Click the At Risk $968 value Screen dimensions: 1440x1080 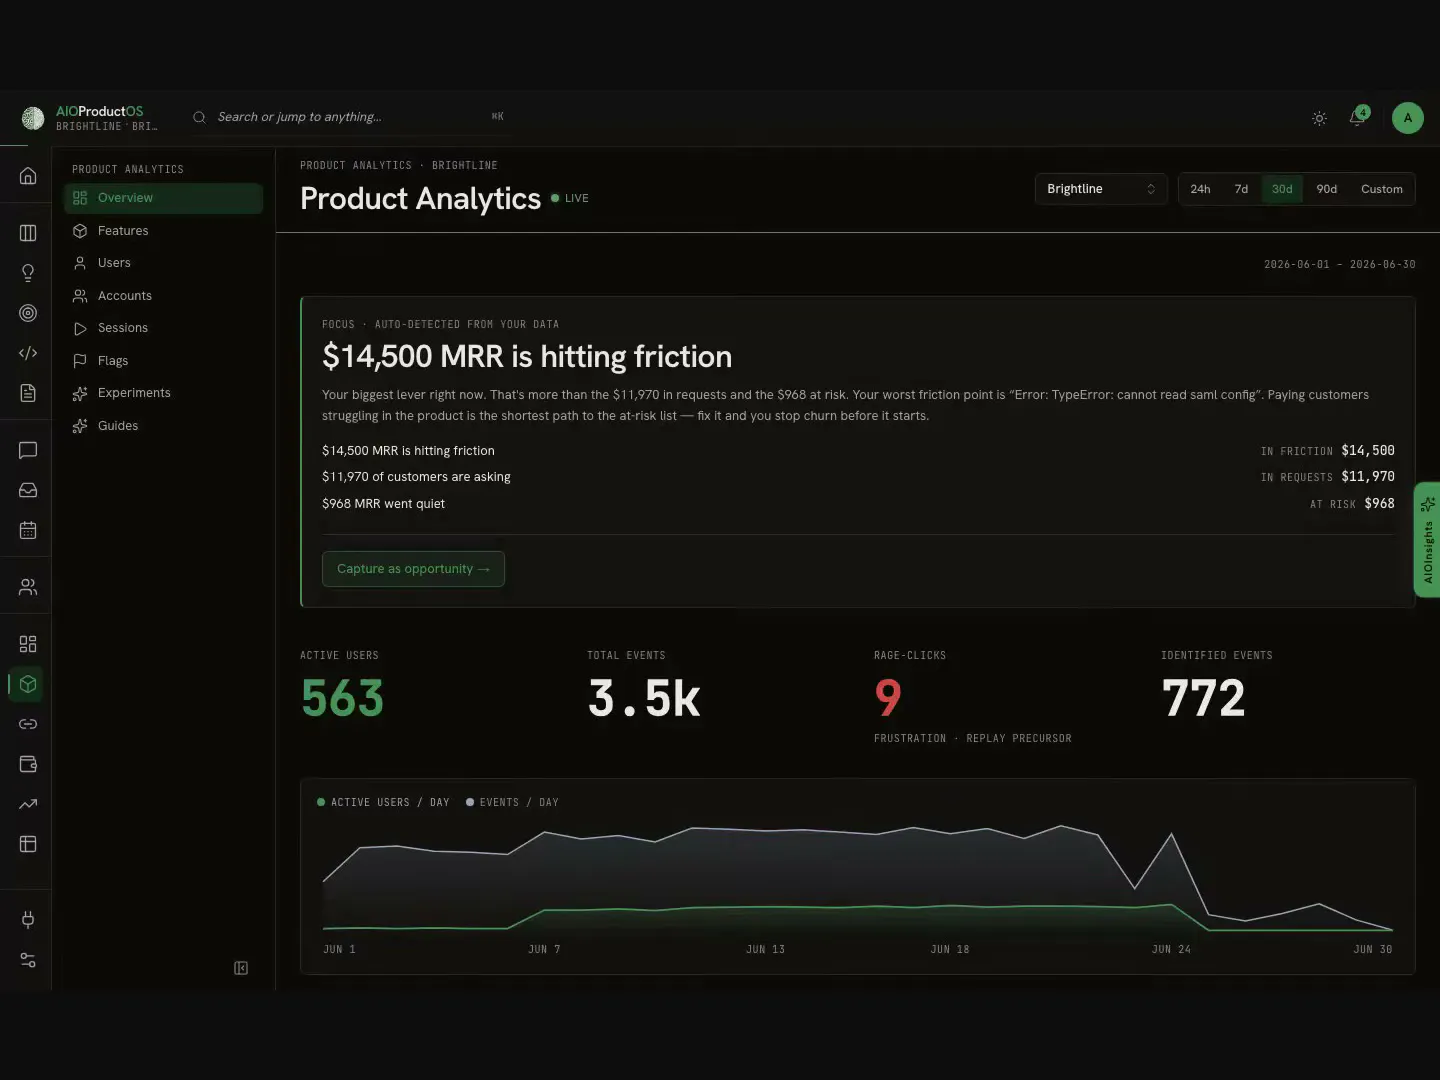click(x=1379, y=504)
